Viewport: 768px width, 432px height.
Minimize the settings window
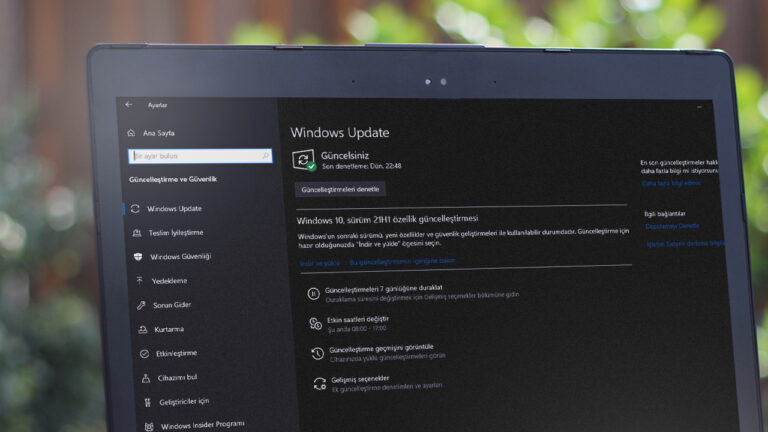click(x=699, y=106)
